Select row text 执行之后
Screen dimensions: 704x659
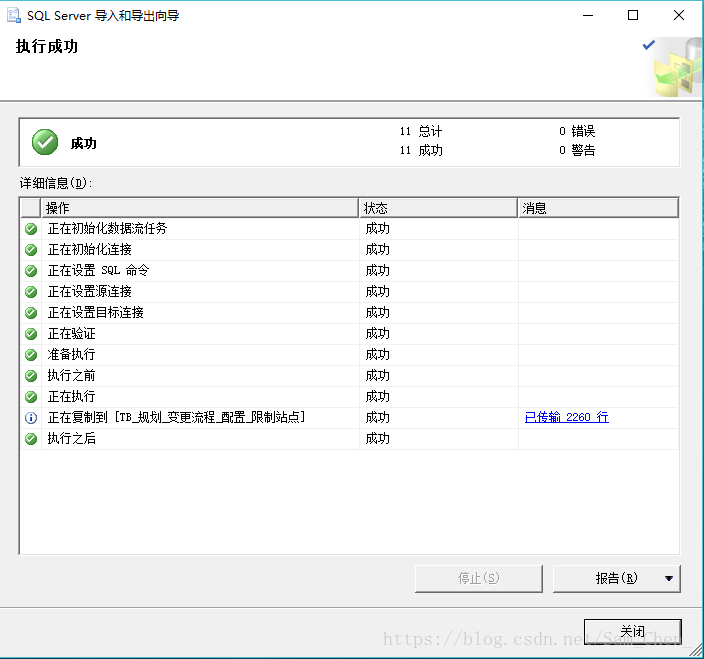click(x=71, y=438)
